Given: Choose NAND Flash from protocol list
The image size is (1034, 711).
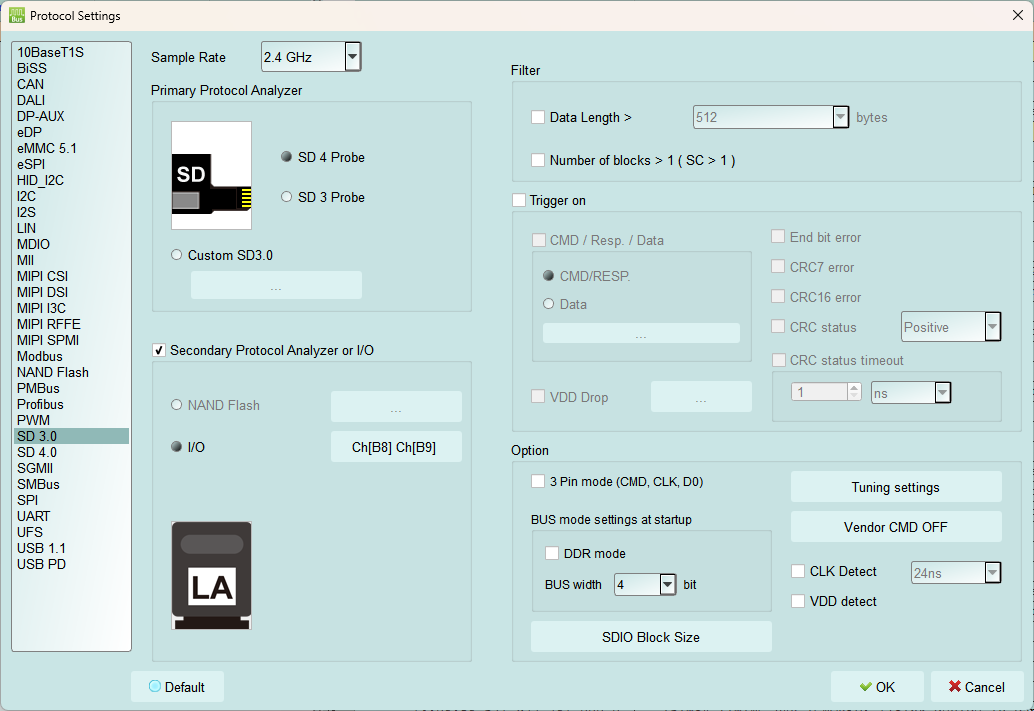Looking at the screenshot, I should (x=71, y=373).
